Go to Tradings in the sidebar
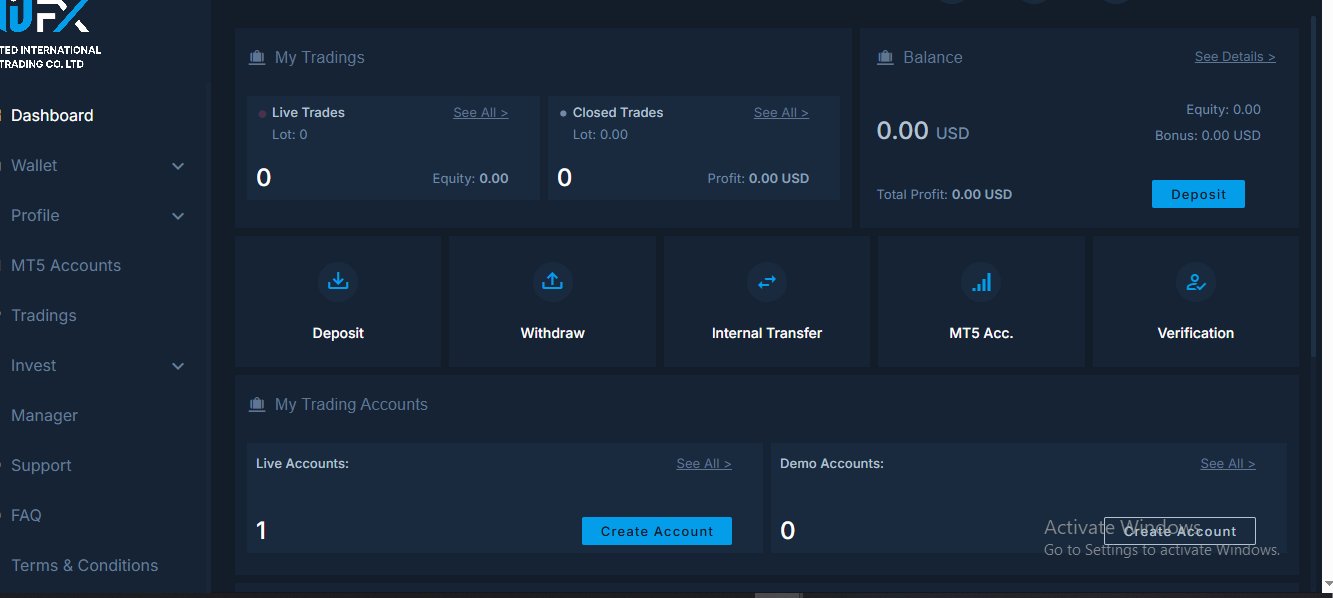Viewport: 1333px width, 598px height. click(x=44, y=316)
